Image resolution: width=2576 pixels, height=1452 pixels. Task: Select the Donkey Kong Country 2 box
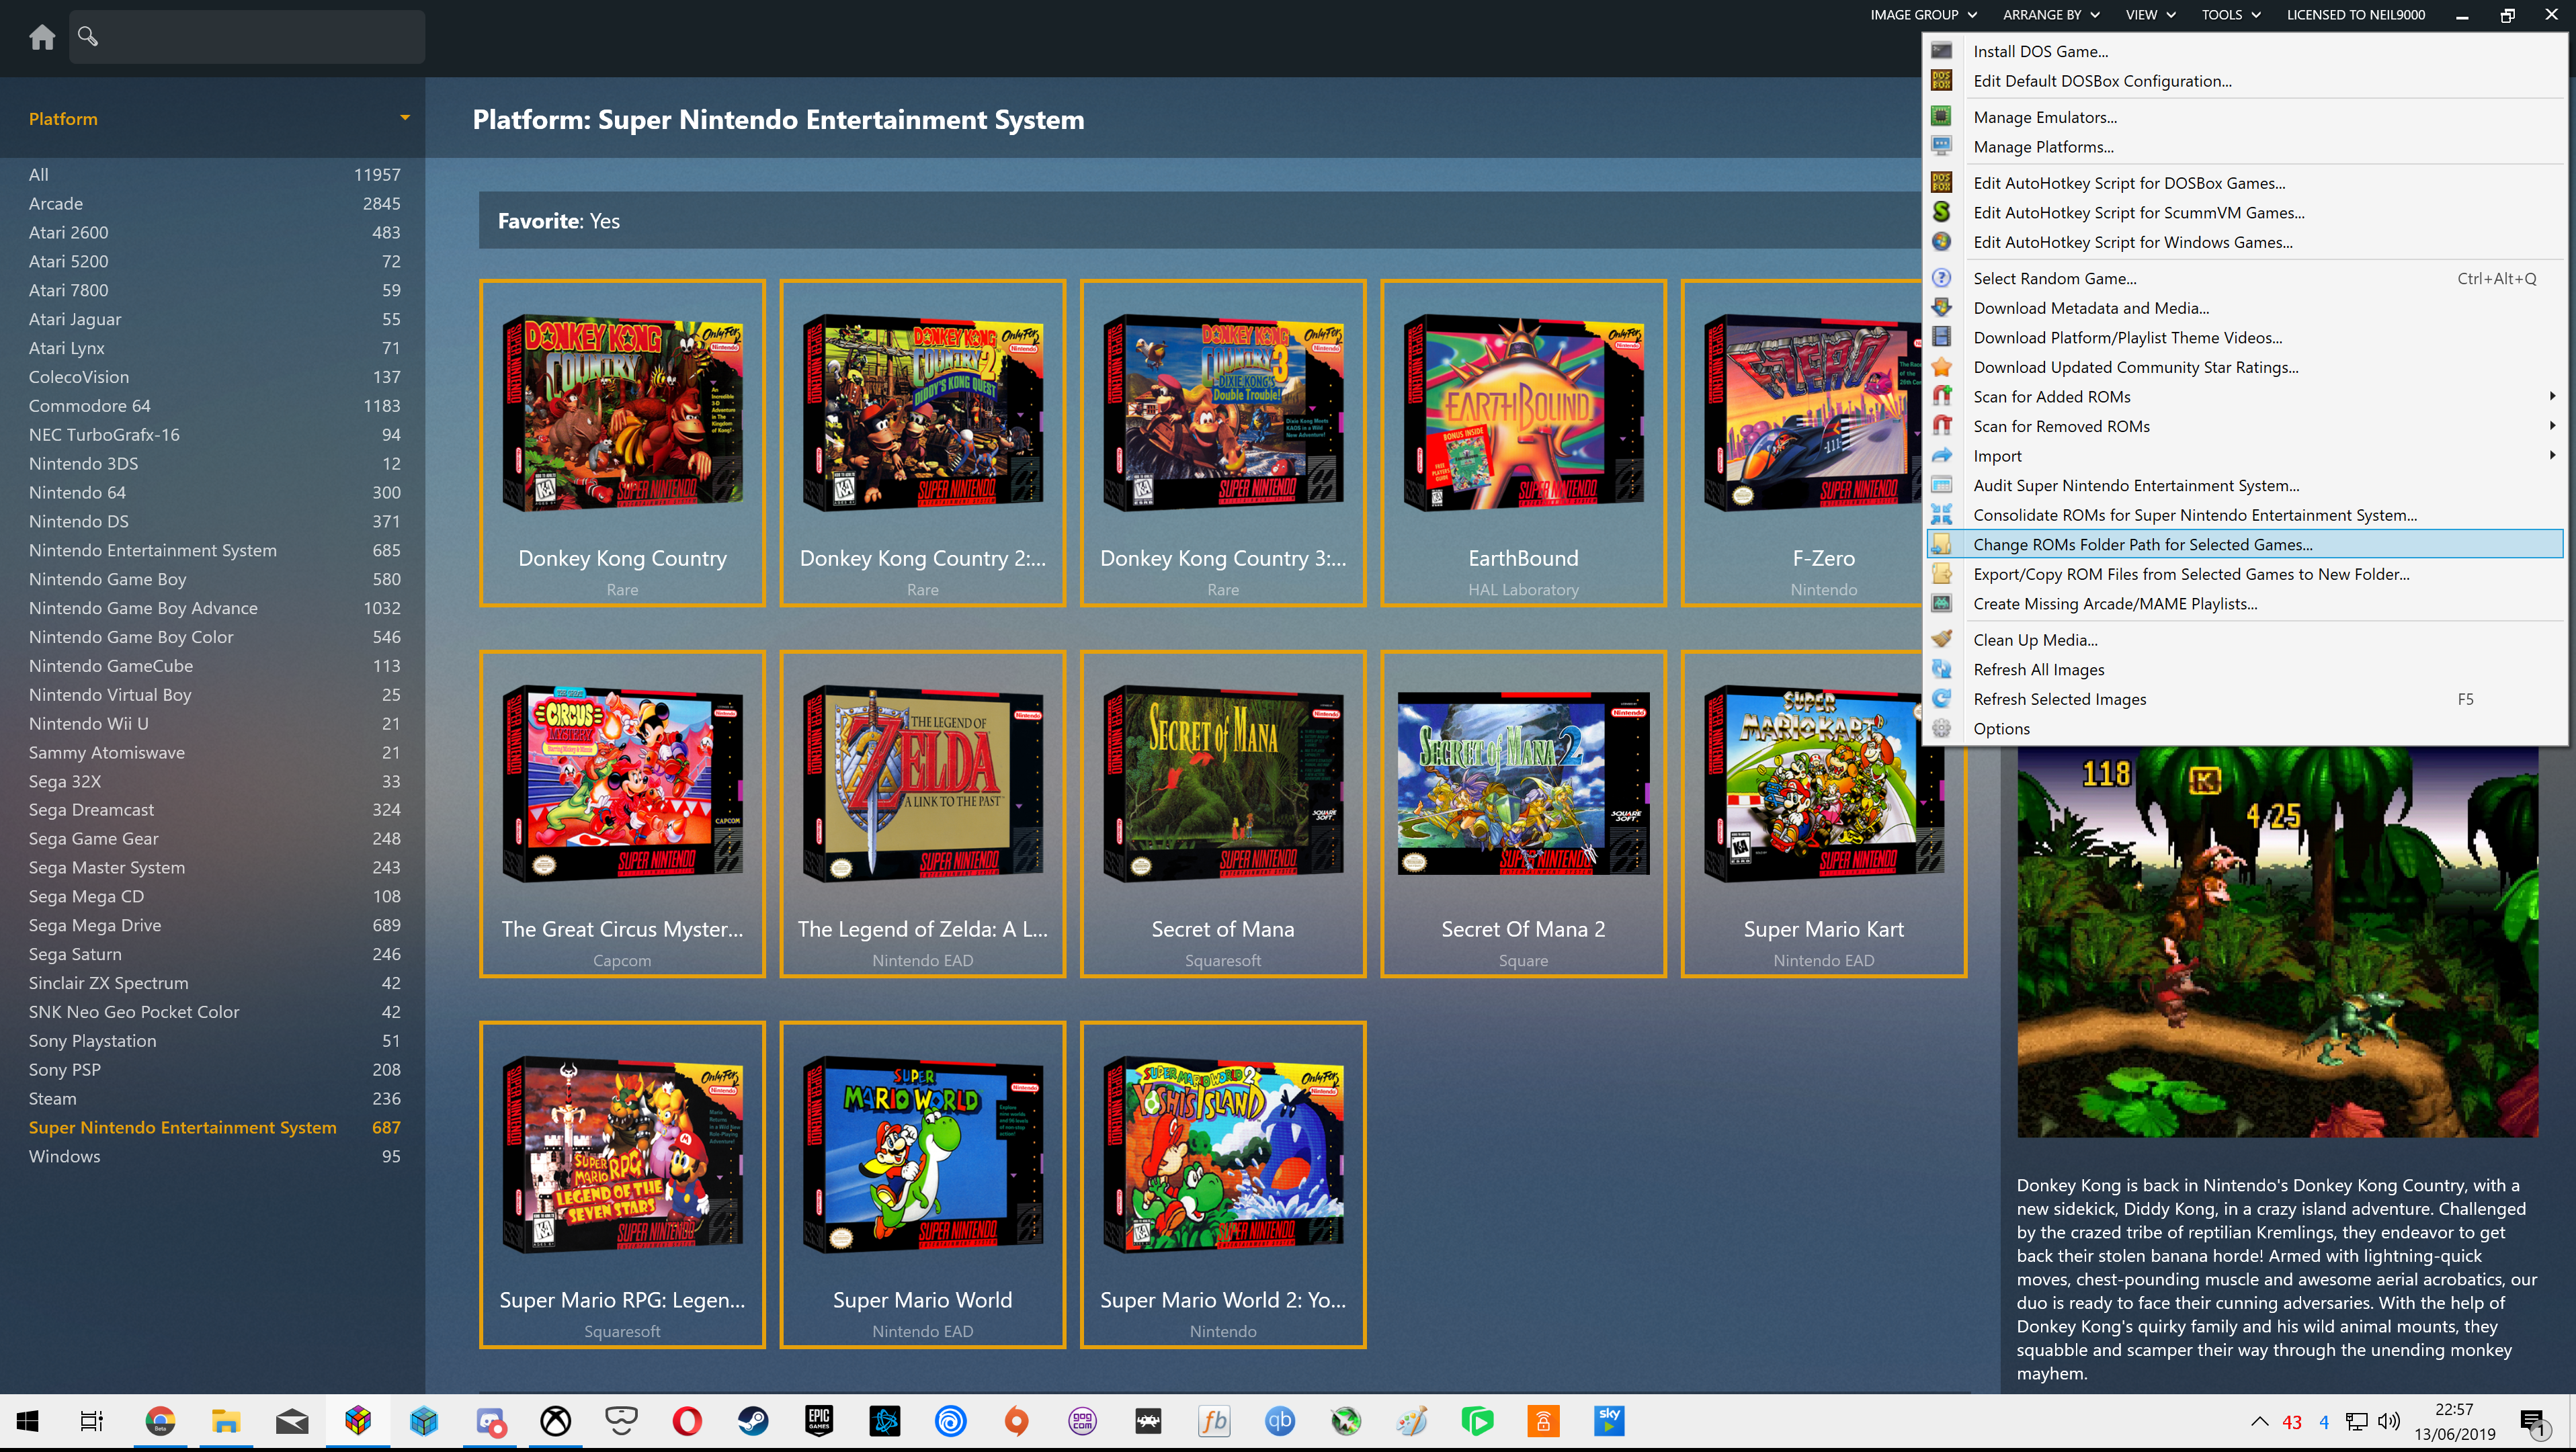pos(922,443)
